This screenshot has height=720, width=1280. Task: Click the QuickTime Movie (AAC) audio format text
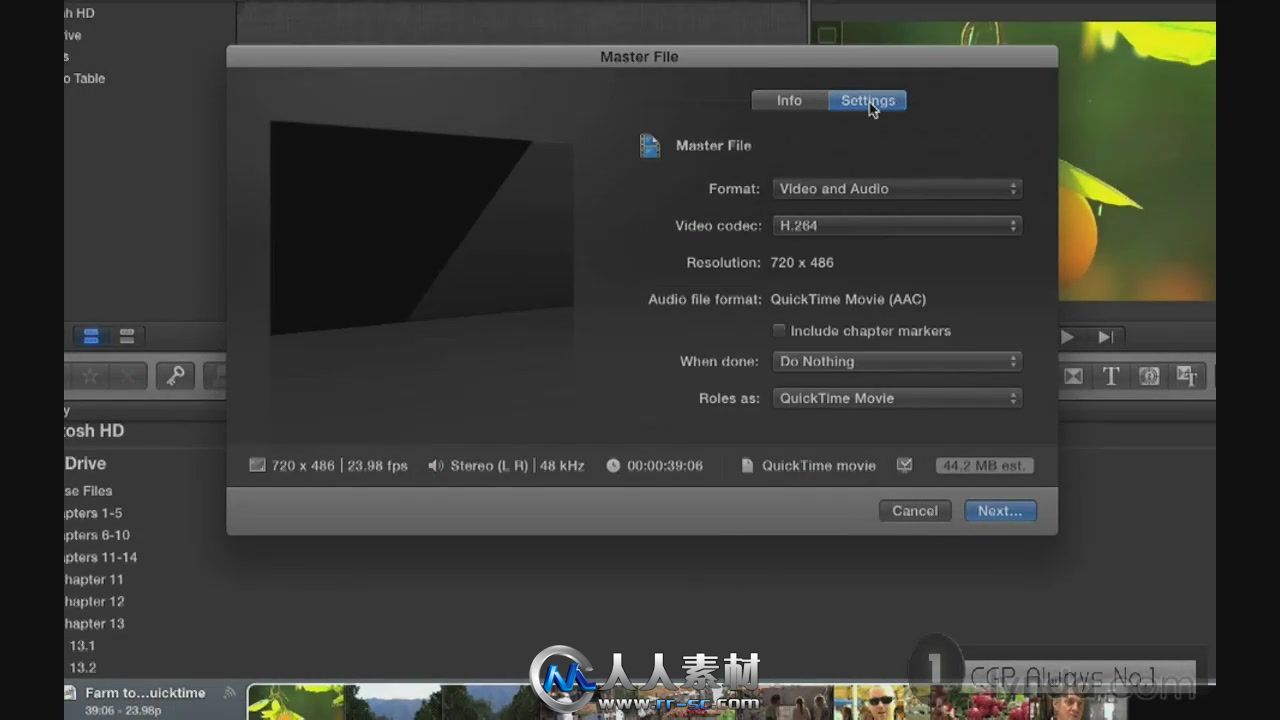click(848, 299)
